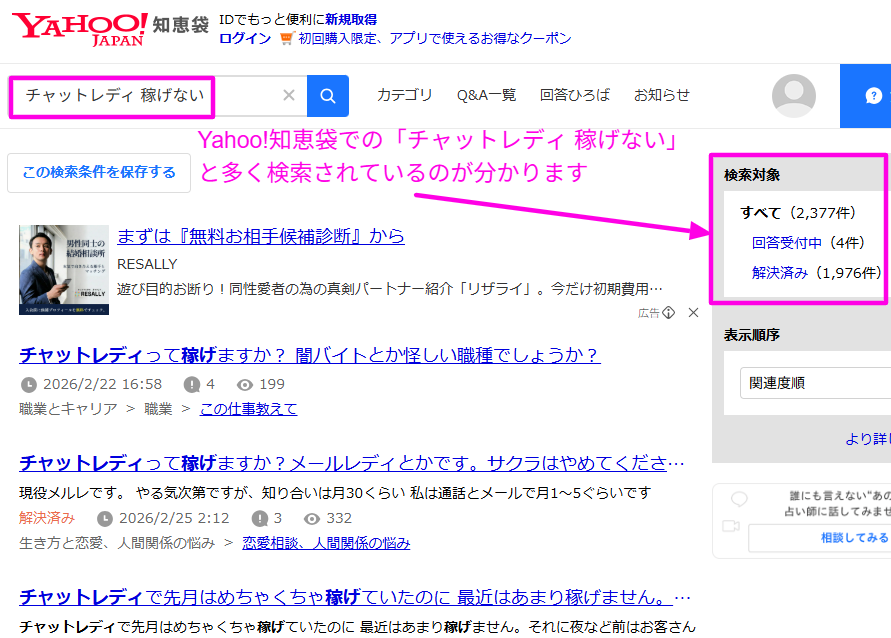Click the blue magnifier search button
The image size is (891, 638).
(x=328, y=95)
